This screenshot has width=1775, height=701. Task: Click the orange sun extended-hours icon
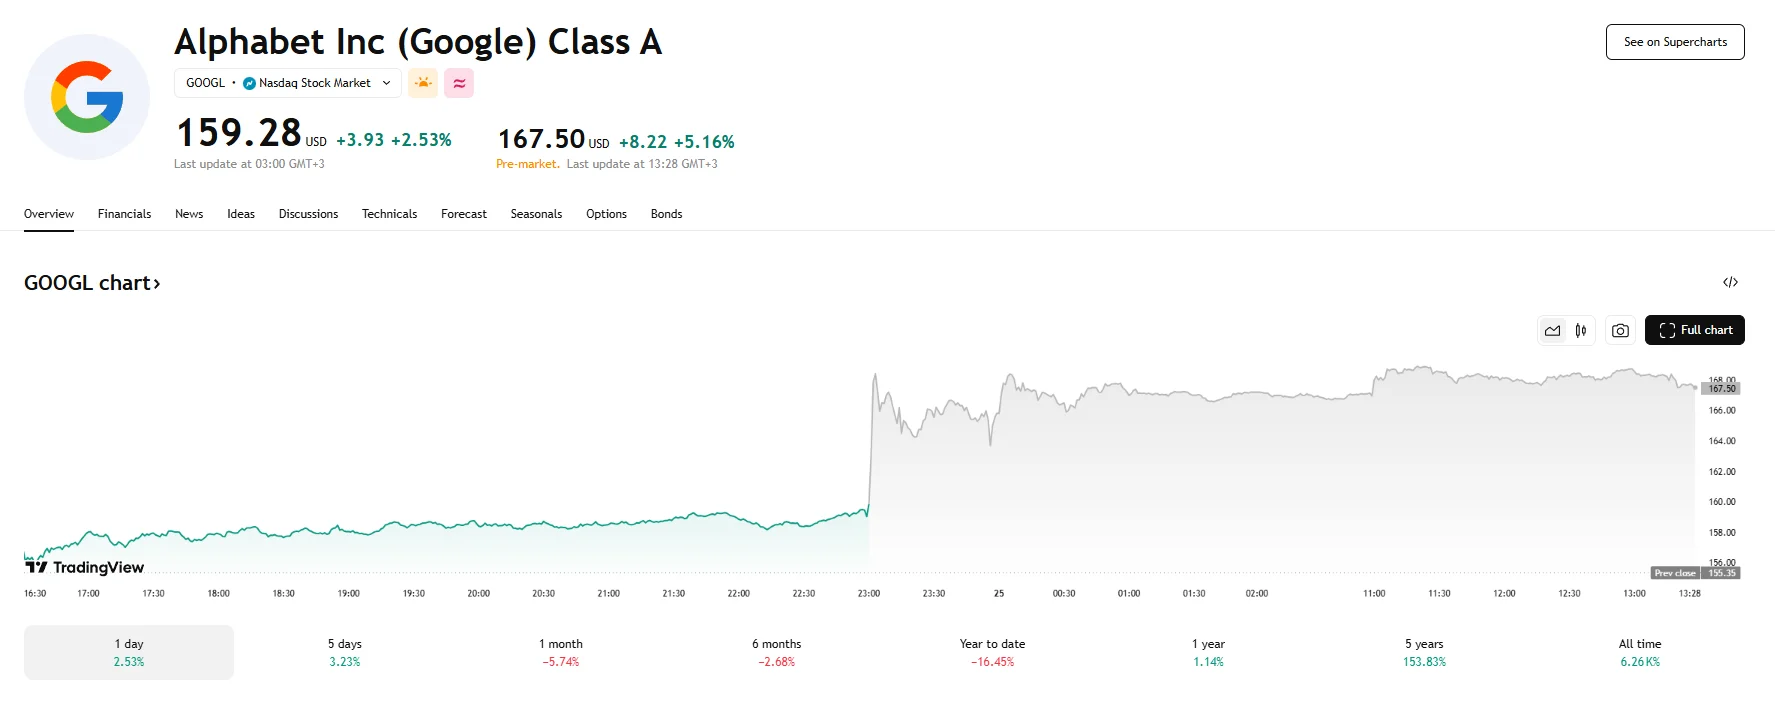click(423, 83)
